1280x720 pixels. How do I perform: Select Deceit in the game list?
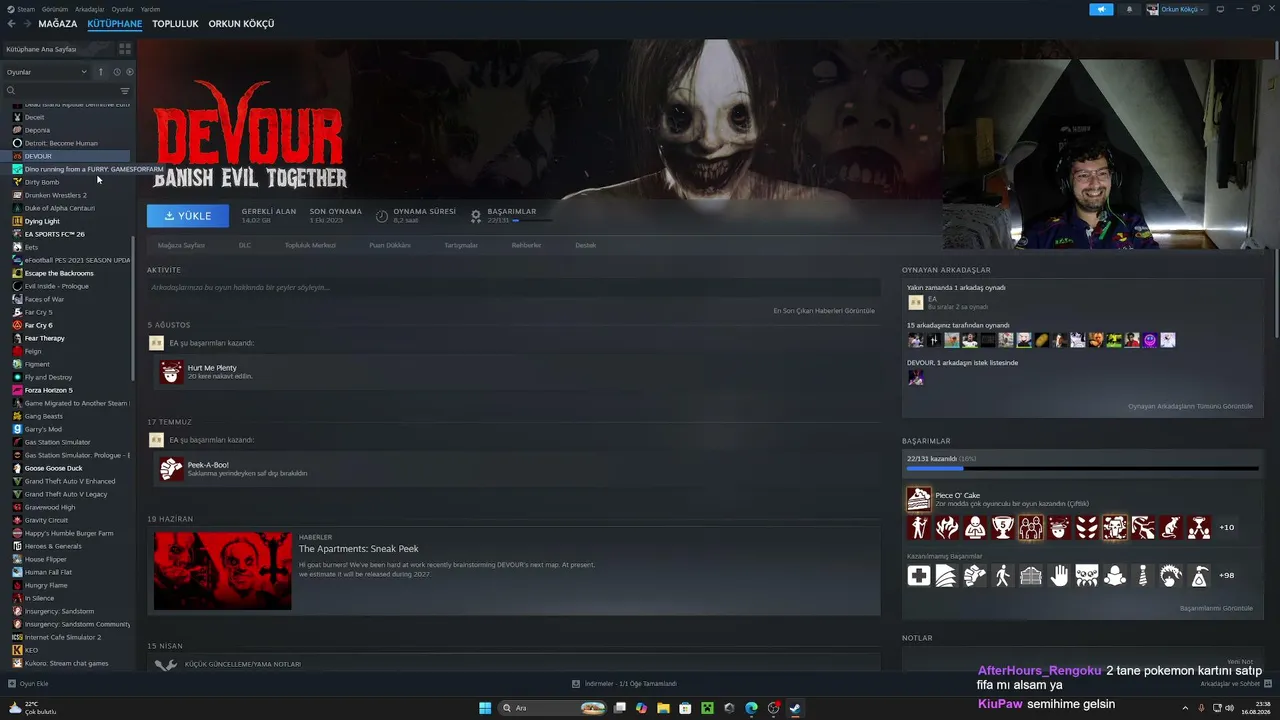(x=35, y=117)
